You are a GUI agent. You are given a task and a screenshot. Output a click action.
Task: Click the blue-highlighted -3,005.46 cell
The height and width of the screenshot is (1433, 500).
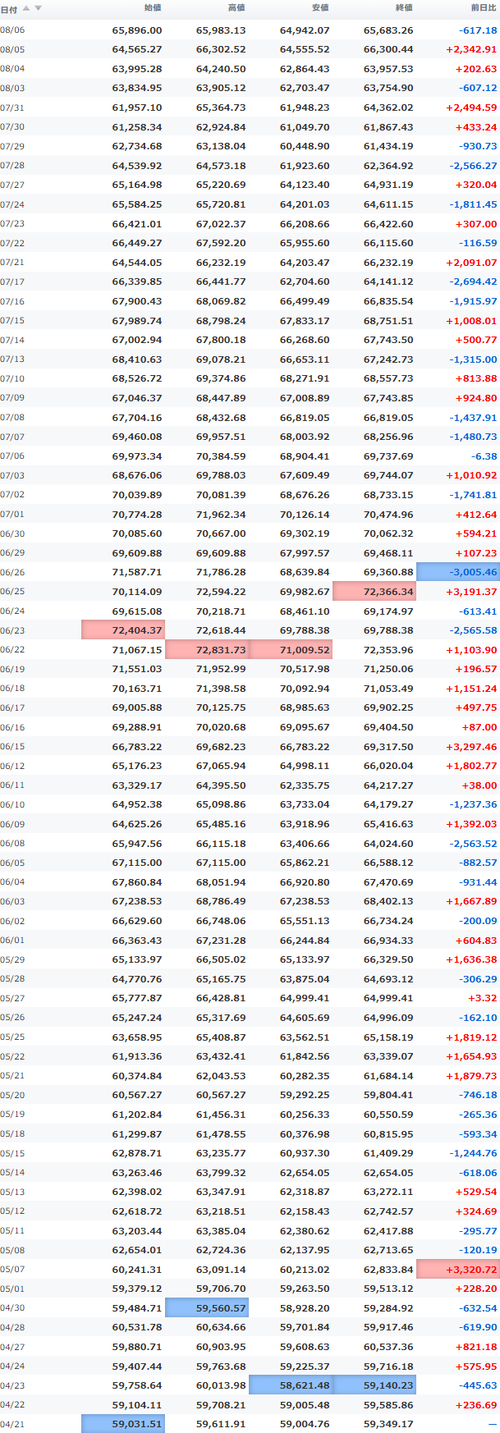coord(458,572)
